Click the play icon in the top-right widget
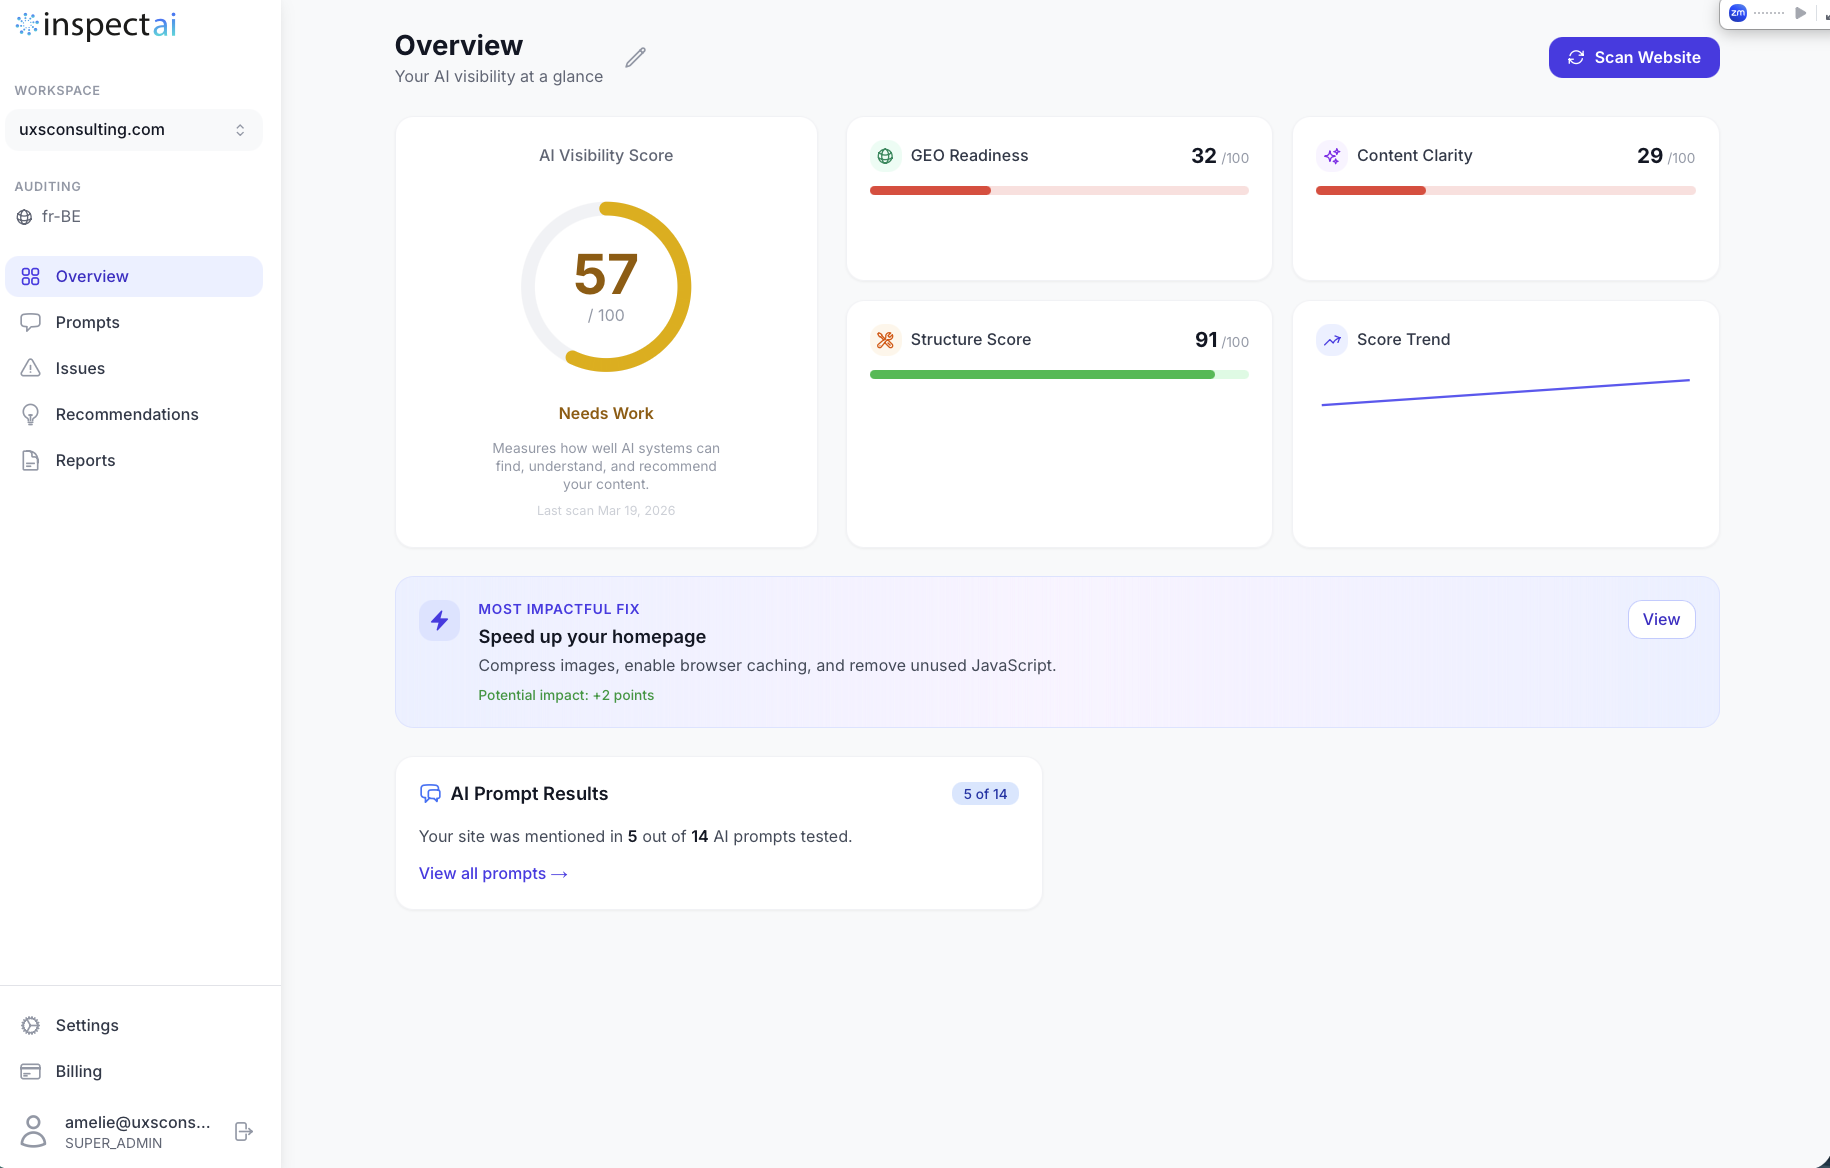This screenshot has height=1168, width=1830. [1800, 13]
